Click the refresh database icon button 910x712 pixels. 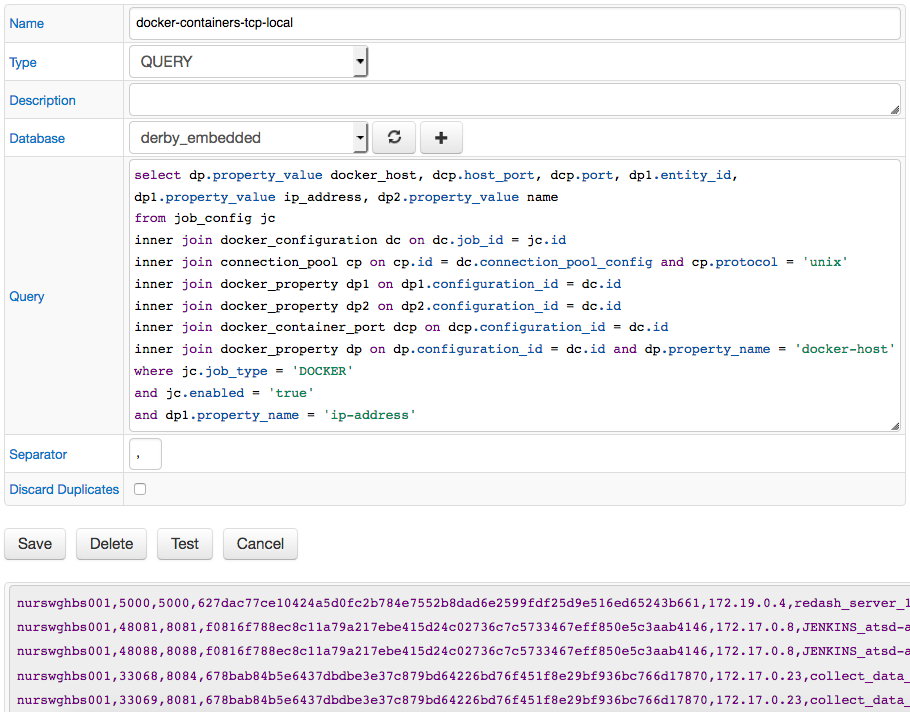click(394, 138)
